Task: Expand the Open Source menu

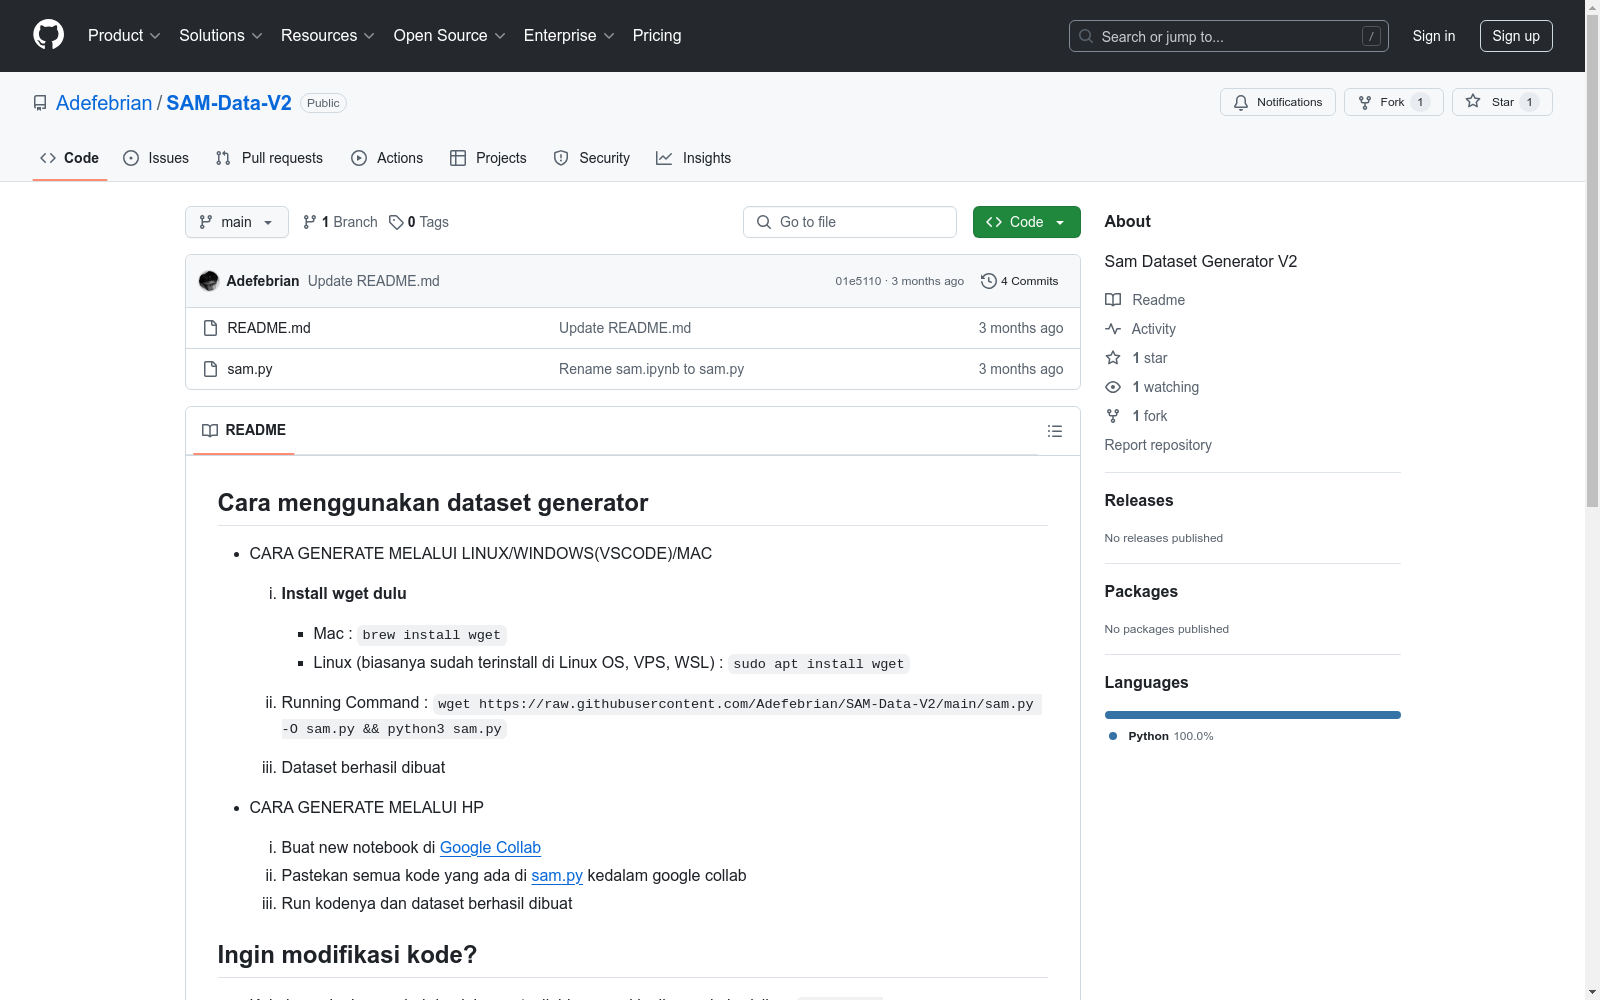Action: click(x=450, y=36)
